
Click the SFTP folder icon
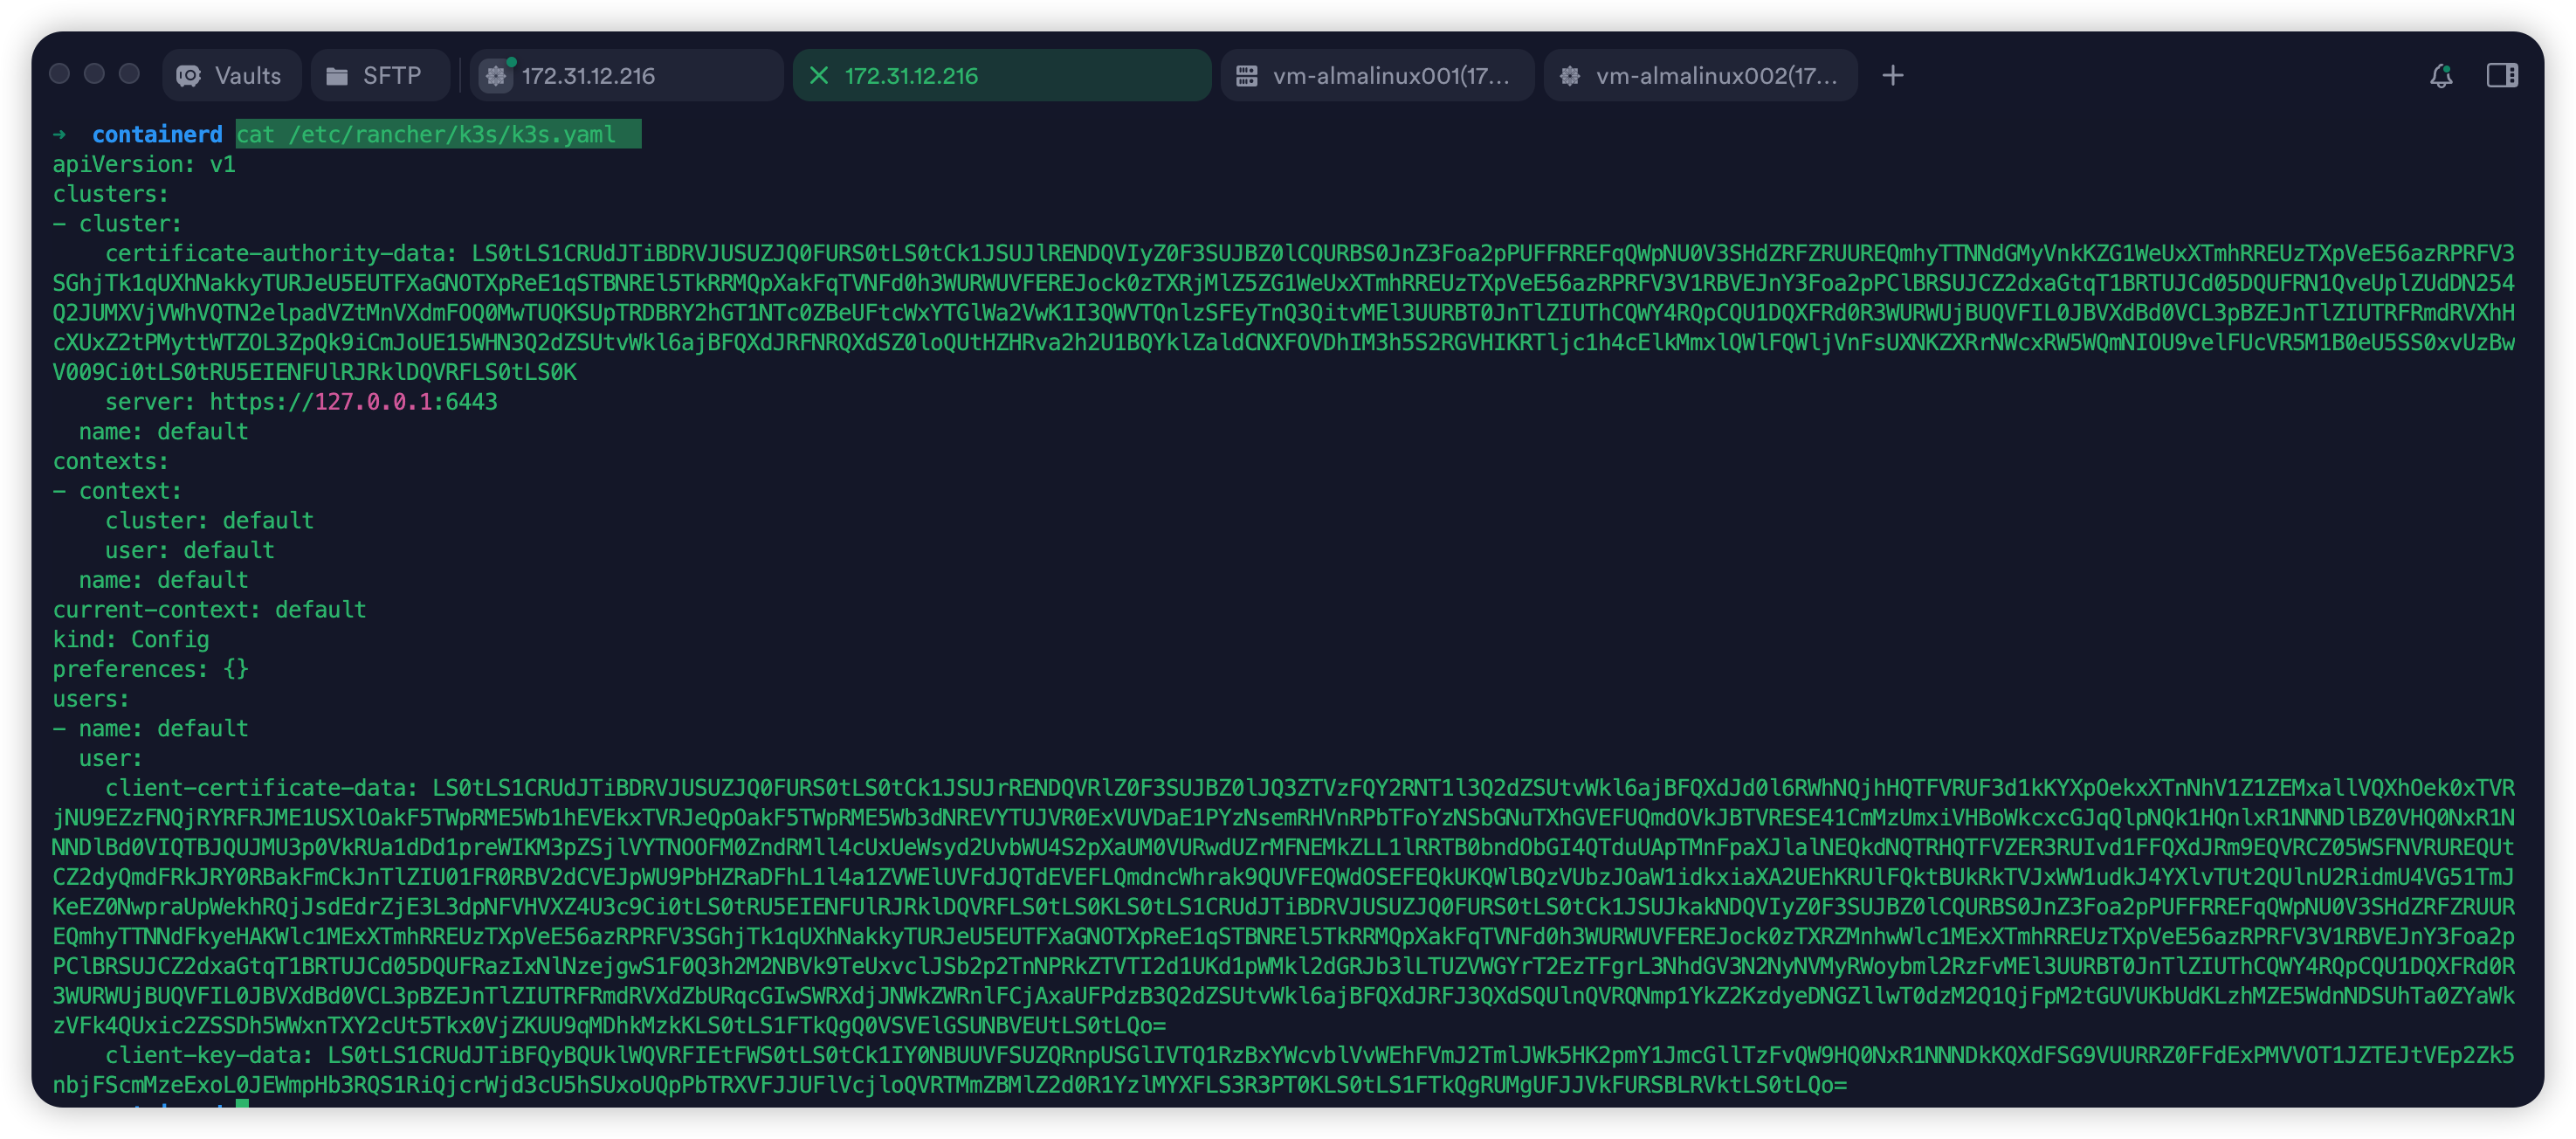tap(337, 76)
